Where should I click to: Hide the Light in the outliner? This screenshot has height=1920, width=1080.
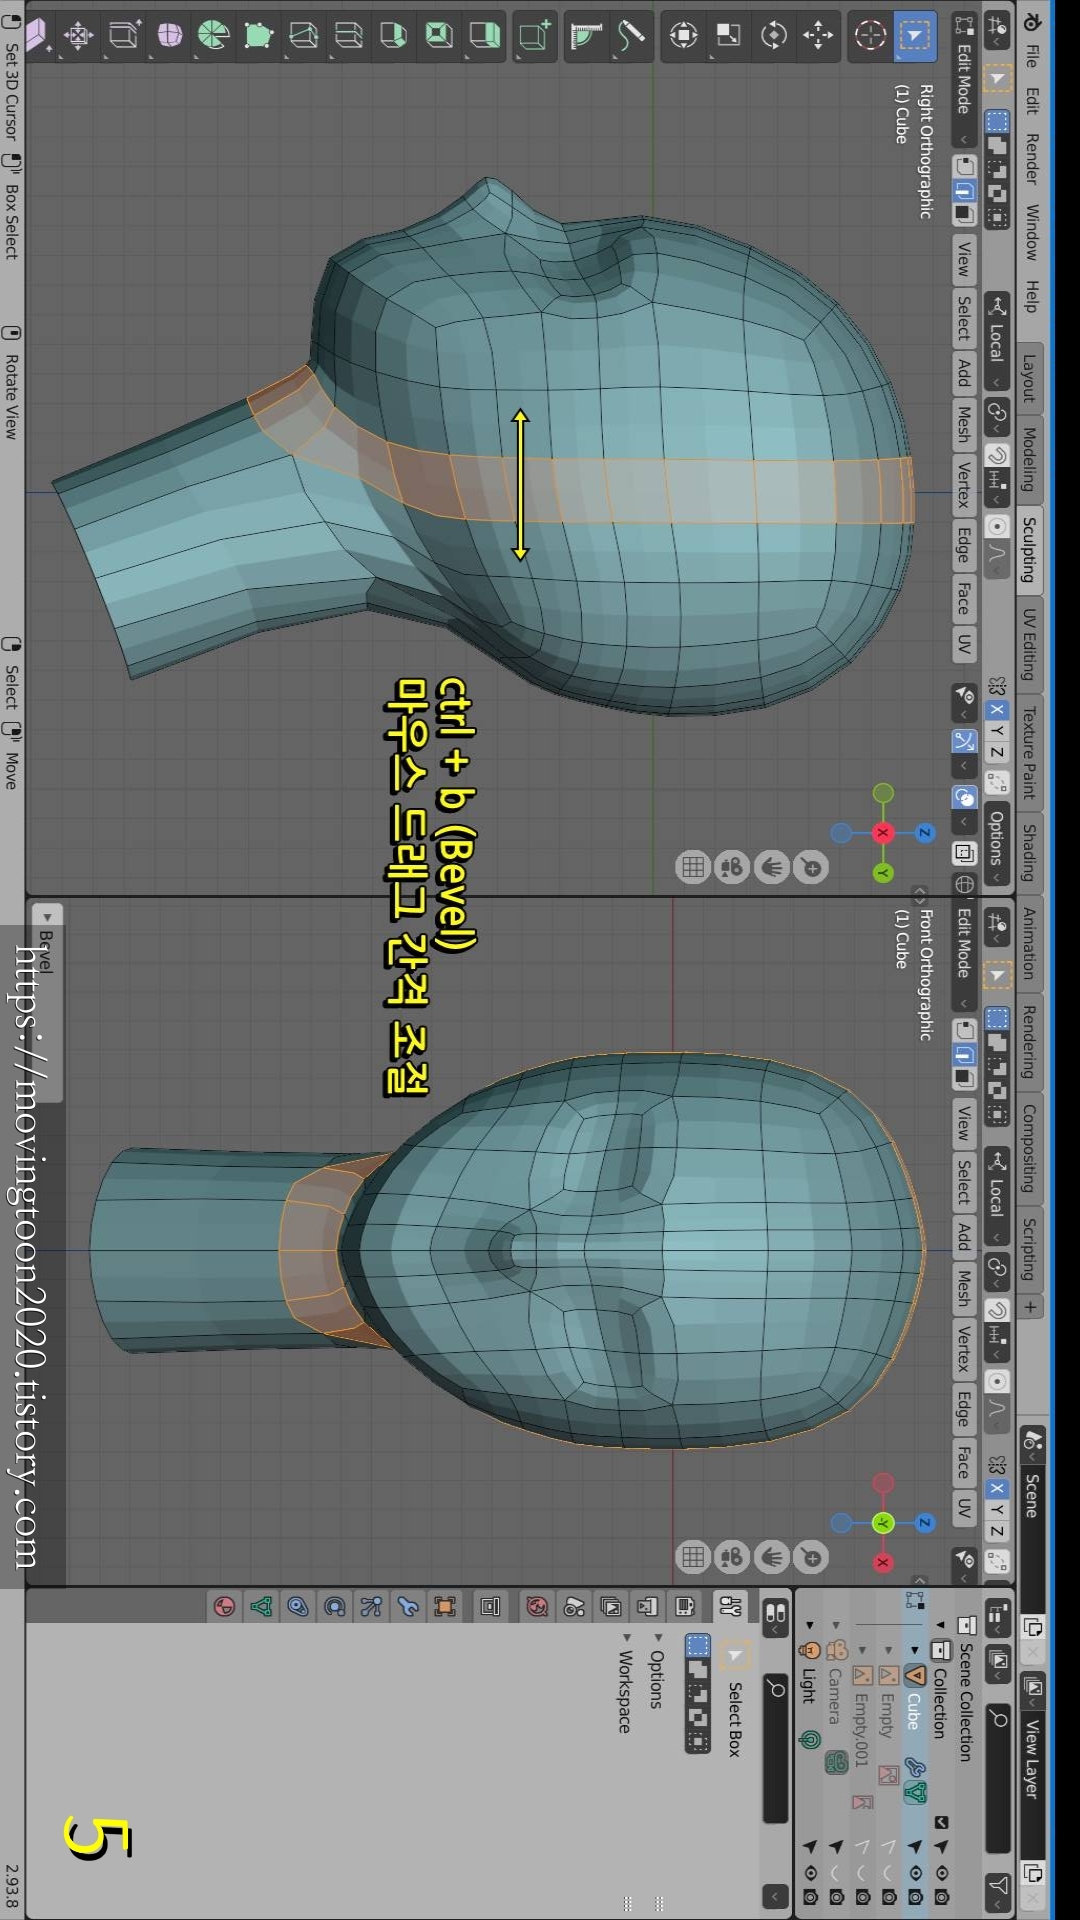tap(810, 1872)
